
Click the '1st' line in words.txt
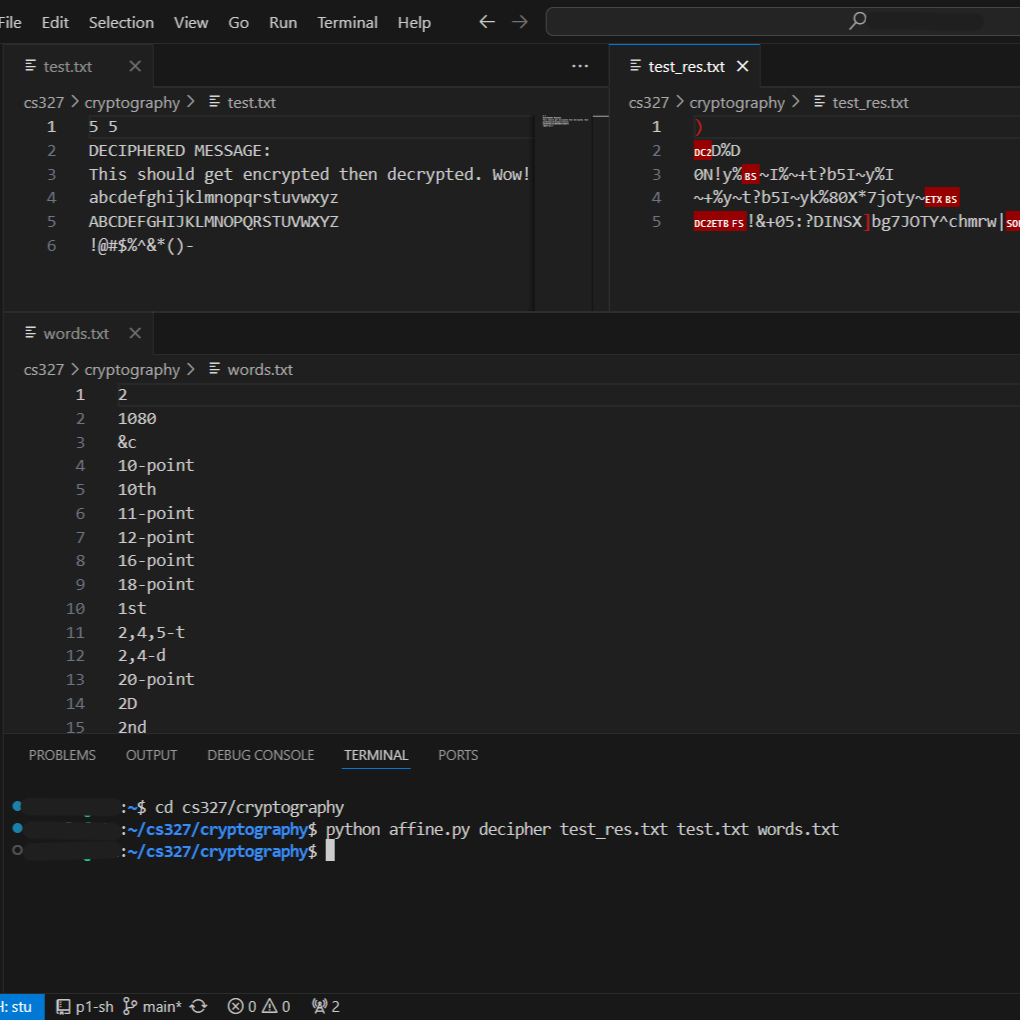tap(132, 608)
